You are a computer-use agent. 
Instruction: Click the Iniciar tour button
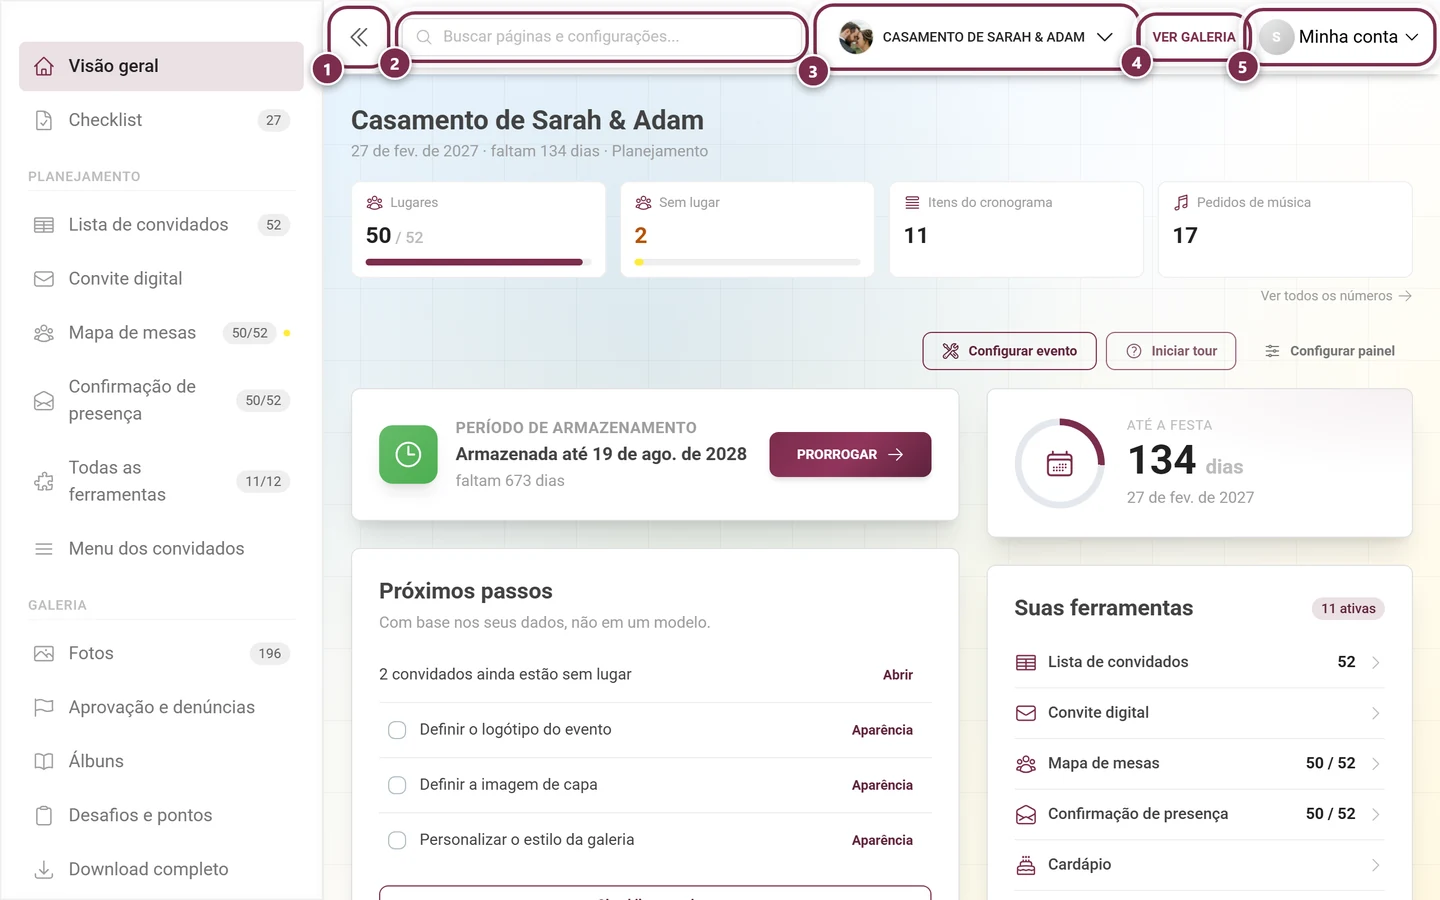[1171, 351]
